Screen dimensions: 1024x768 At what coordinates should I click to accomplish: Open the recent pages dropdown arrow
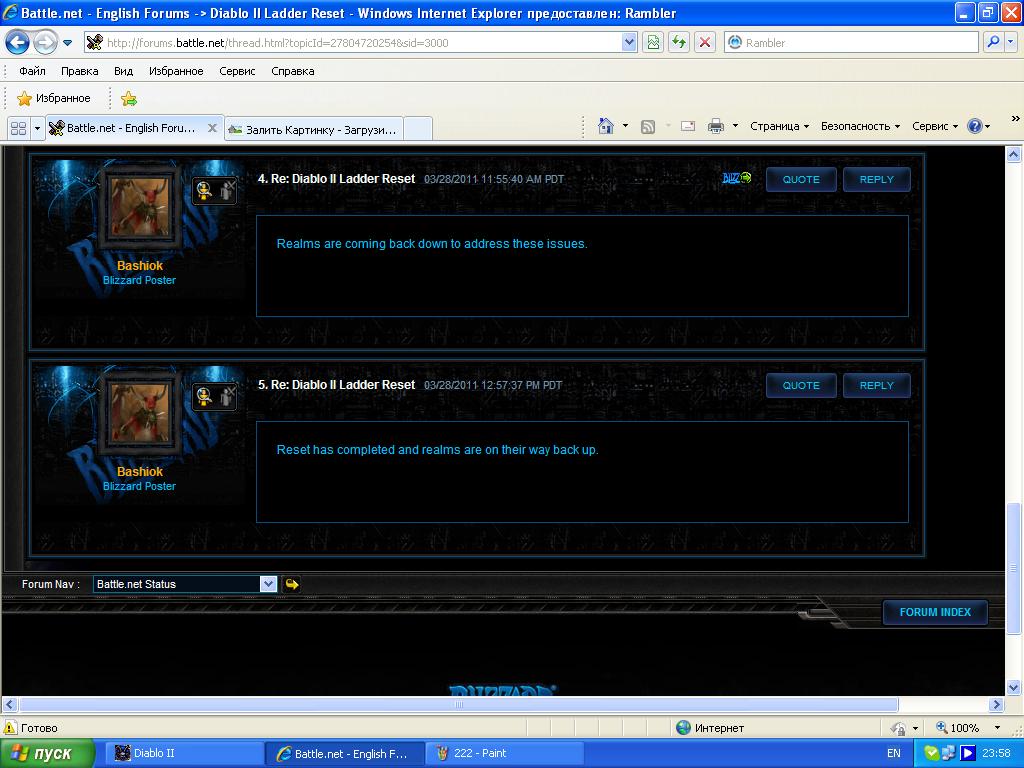[67, 43]
